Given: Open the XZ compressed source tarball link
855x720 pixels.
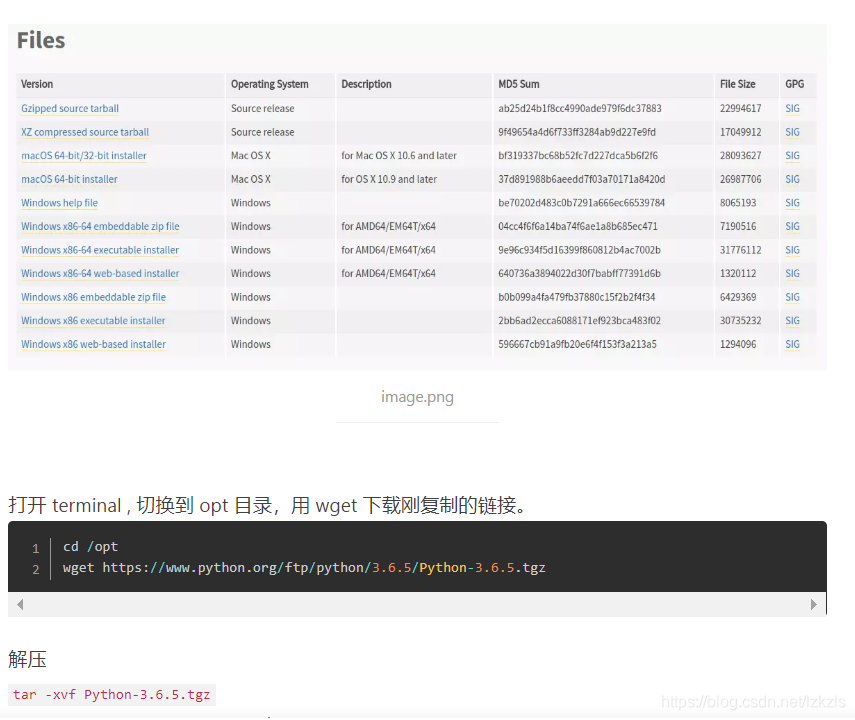Looking at the screenshot, I should [84, 131].
